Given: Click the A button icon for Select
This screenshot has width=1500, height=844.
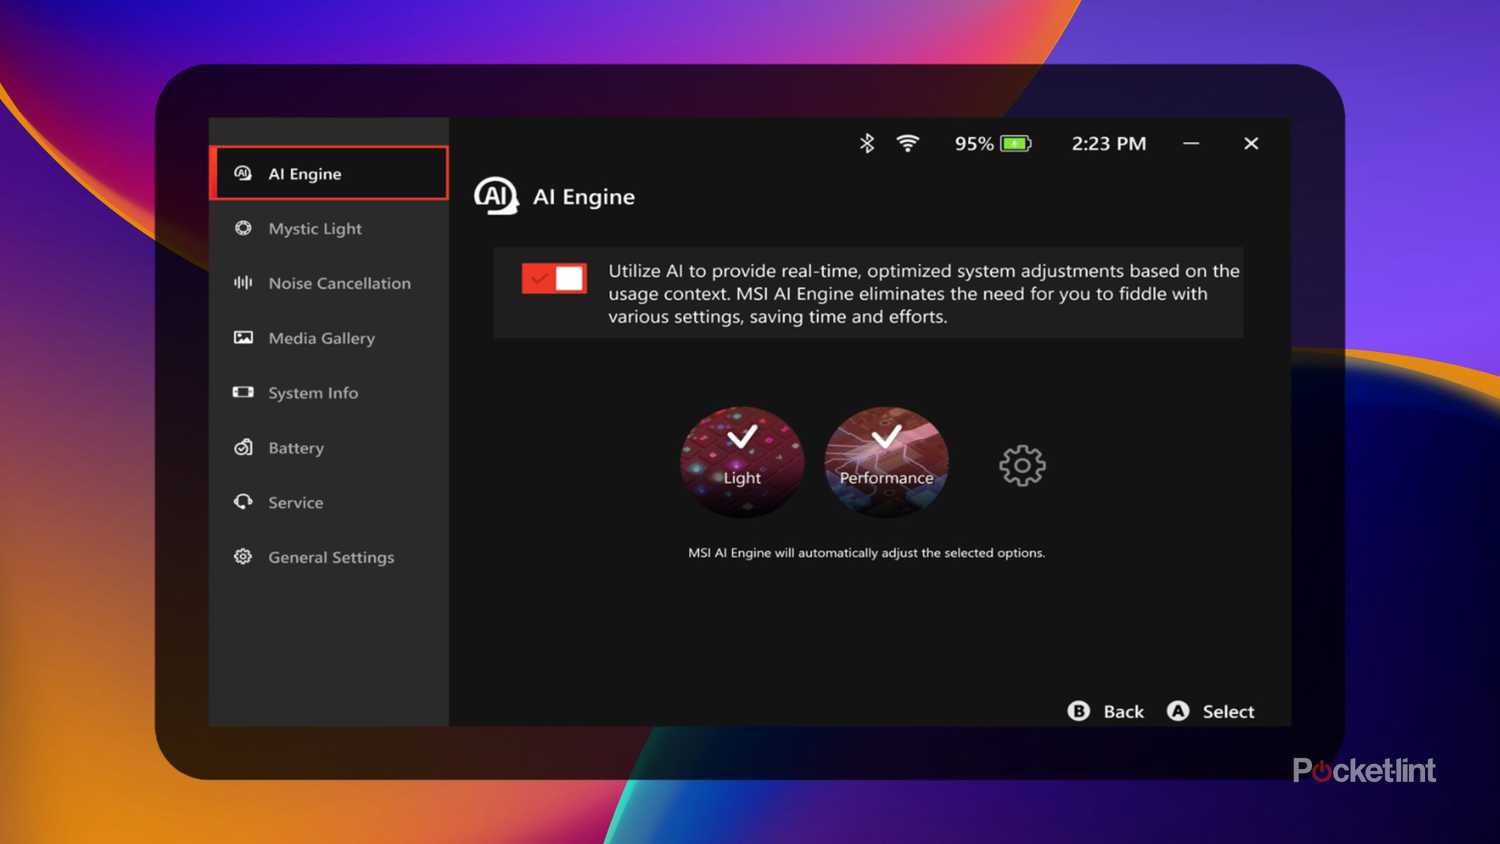Looking at the screenshot, I should tap(1178, 711).
